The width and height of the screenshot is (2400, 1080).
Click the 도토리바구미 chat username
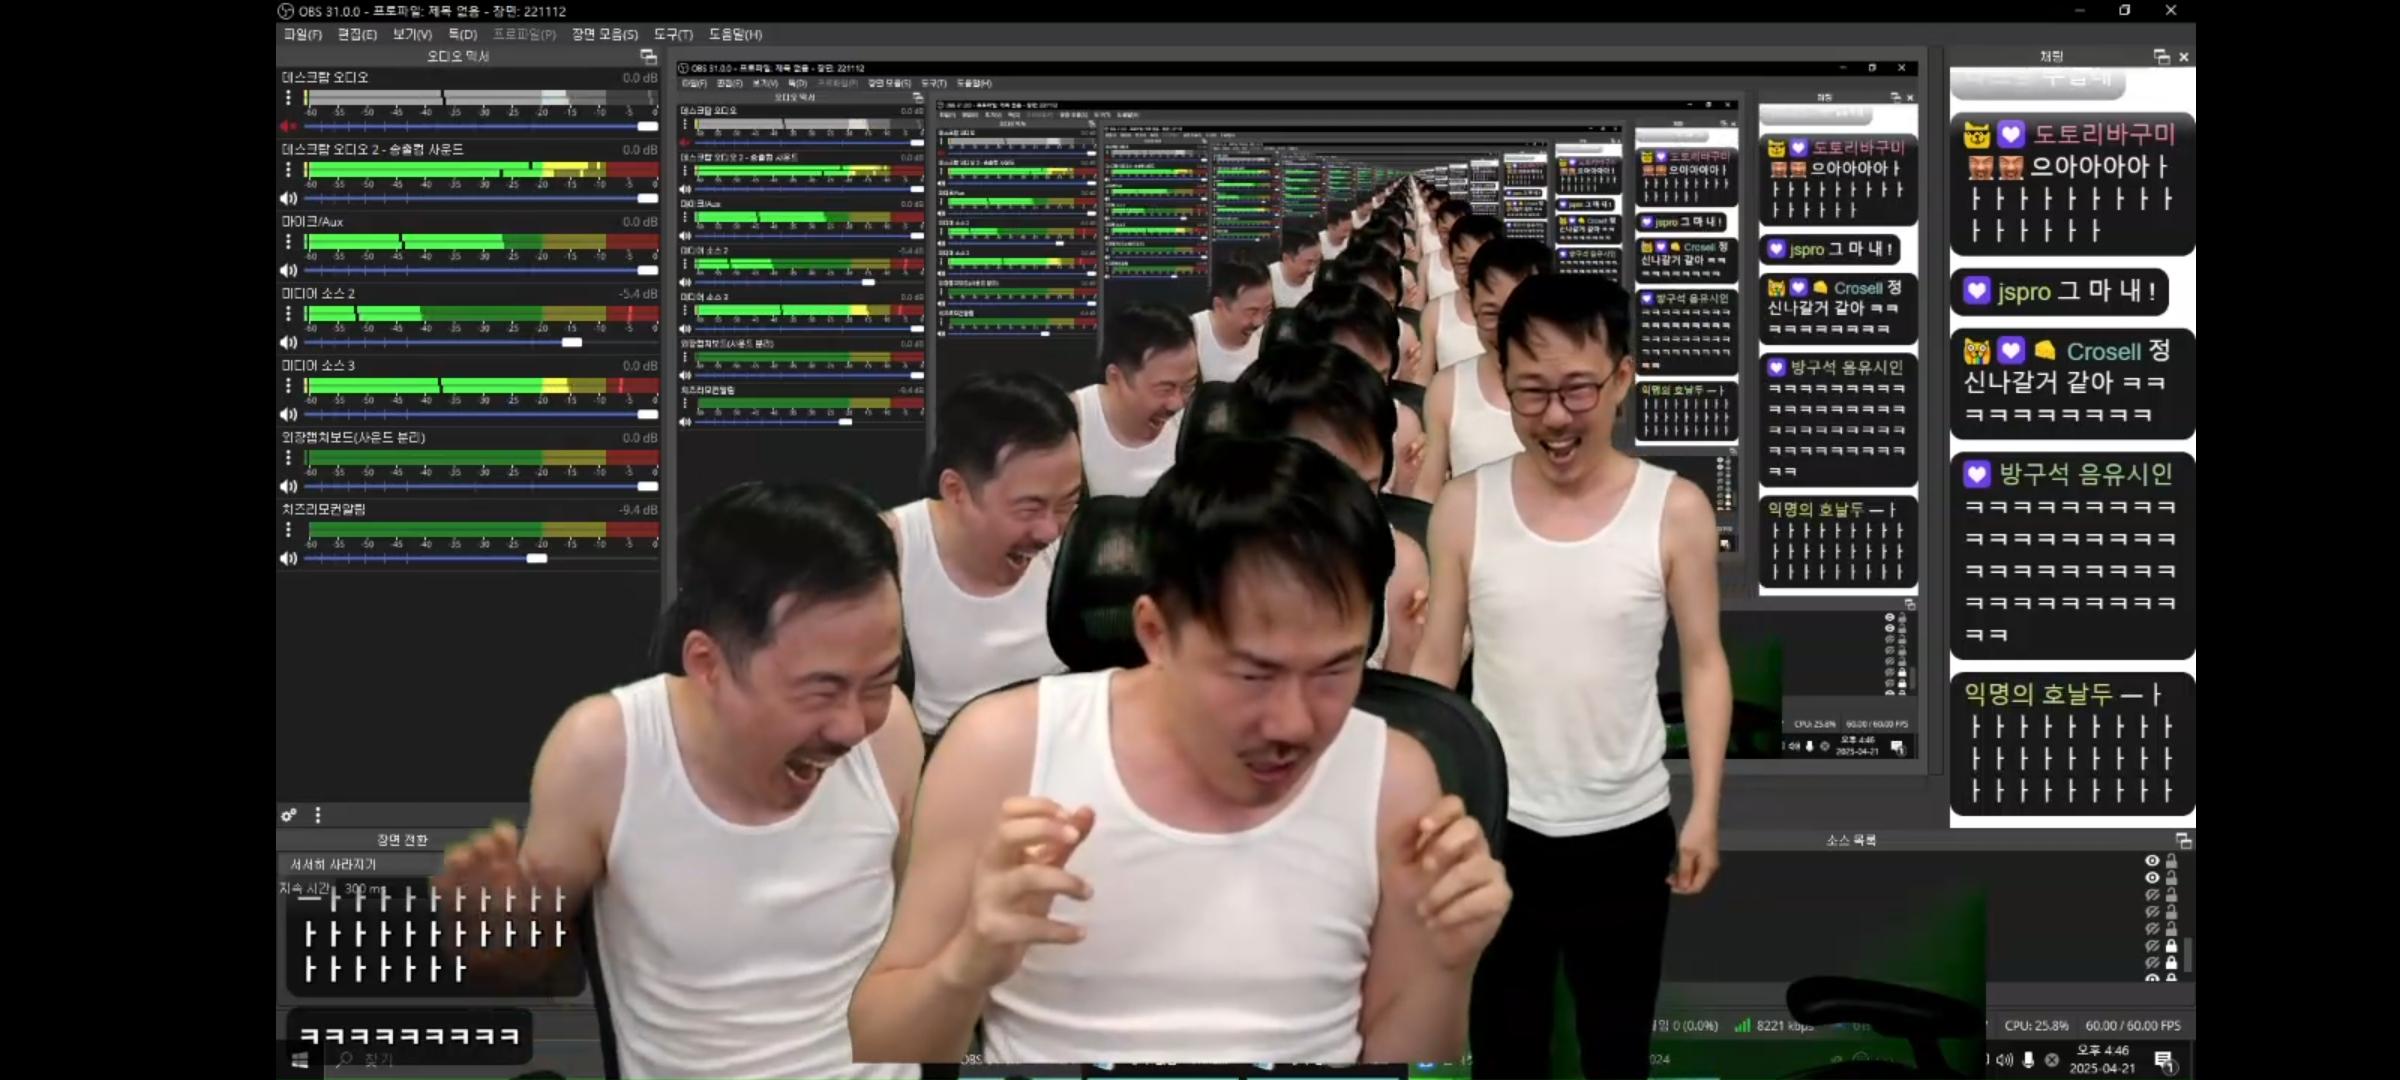coord(2104,134)
